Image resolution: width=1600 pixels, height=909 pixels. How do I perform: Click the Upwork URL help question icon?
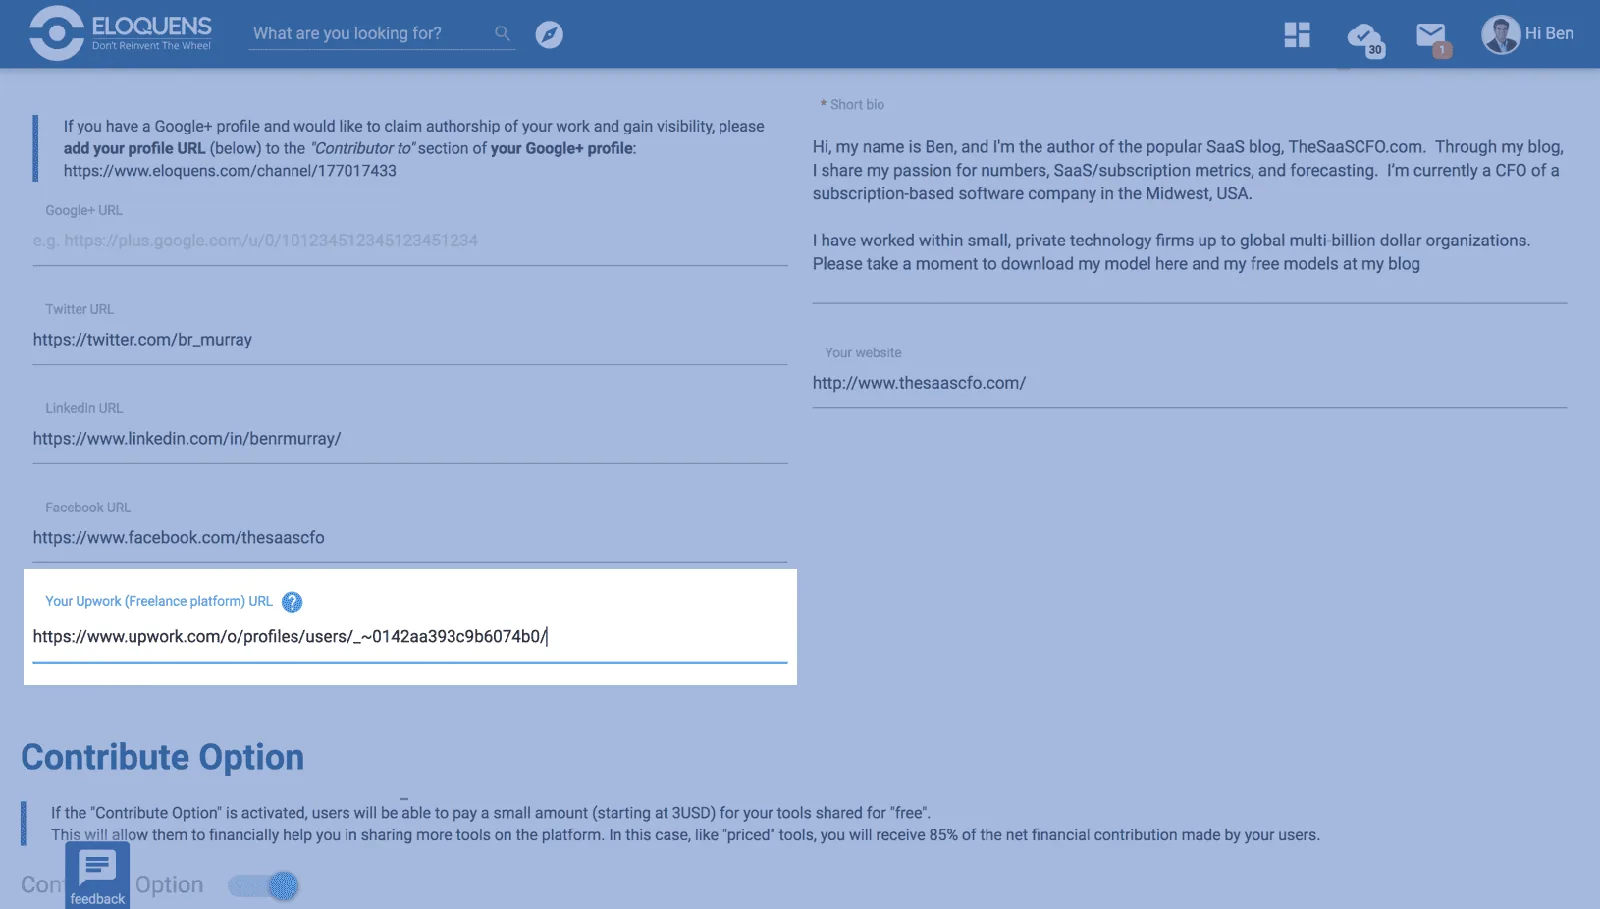[x=292, y=602]
